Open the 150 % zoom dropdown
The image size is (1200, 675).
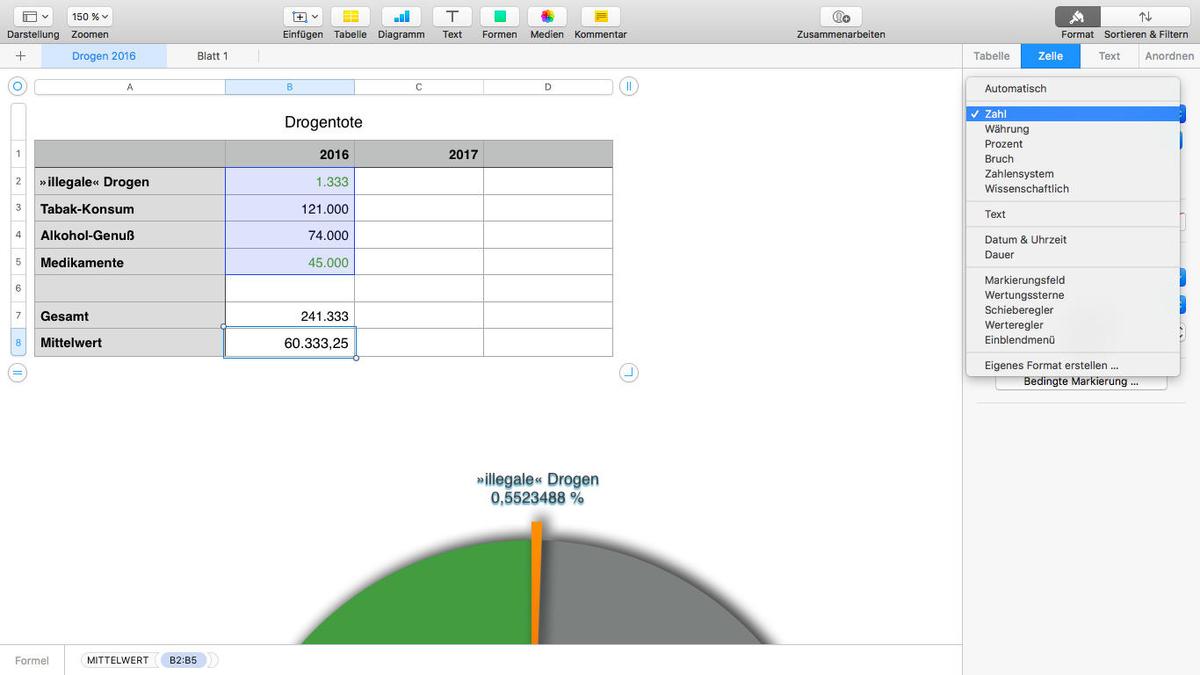pyautogui.click(x=90, y=17)
